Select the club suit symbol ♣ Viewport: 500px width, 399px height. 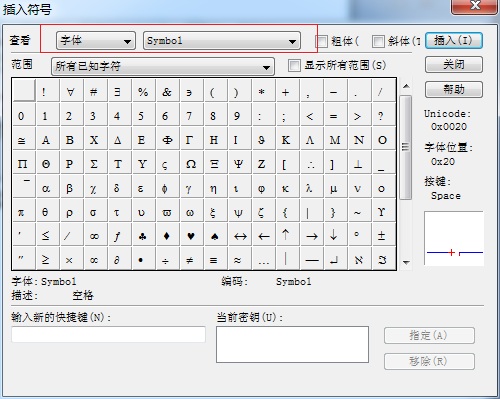[142, 236]
